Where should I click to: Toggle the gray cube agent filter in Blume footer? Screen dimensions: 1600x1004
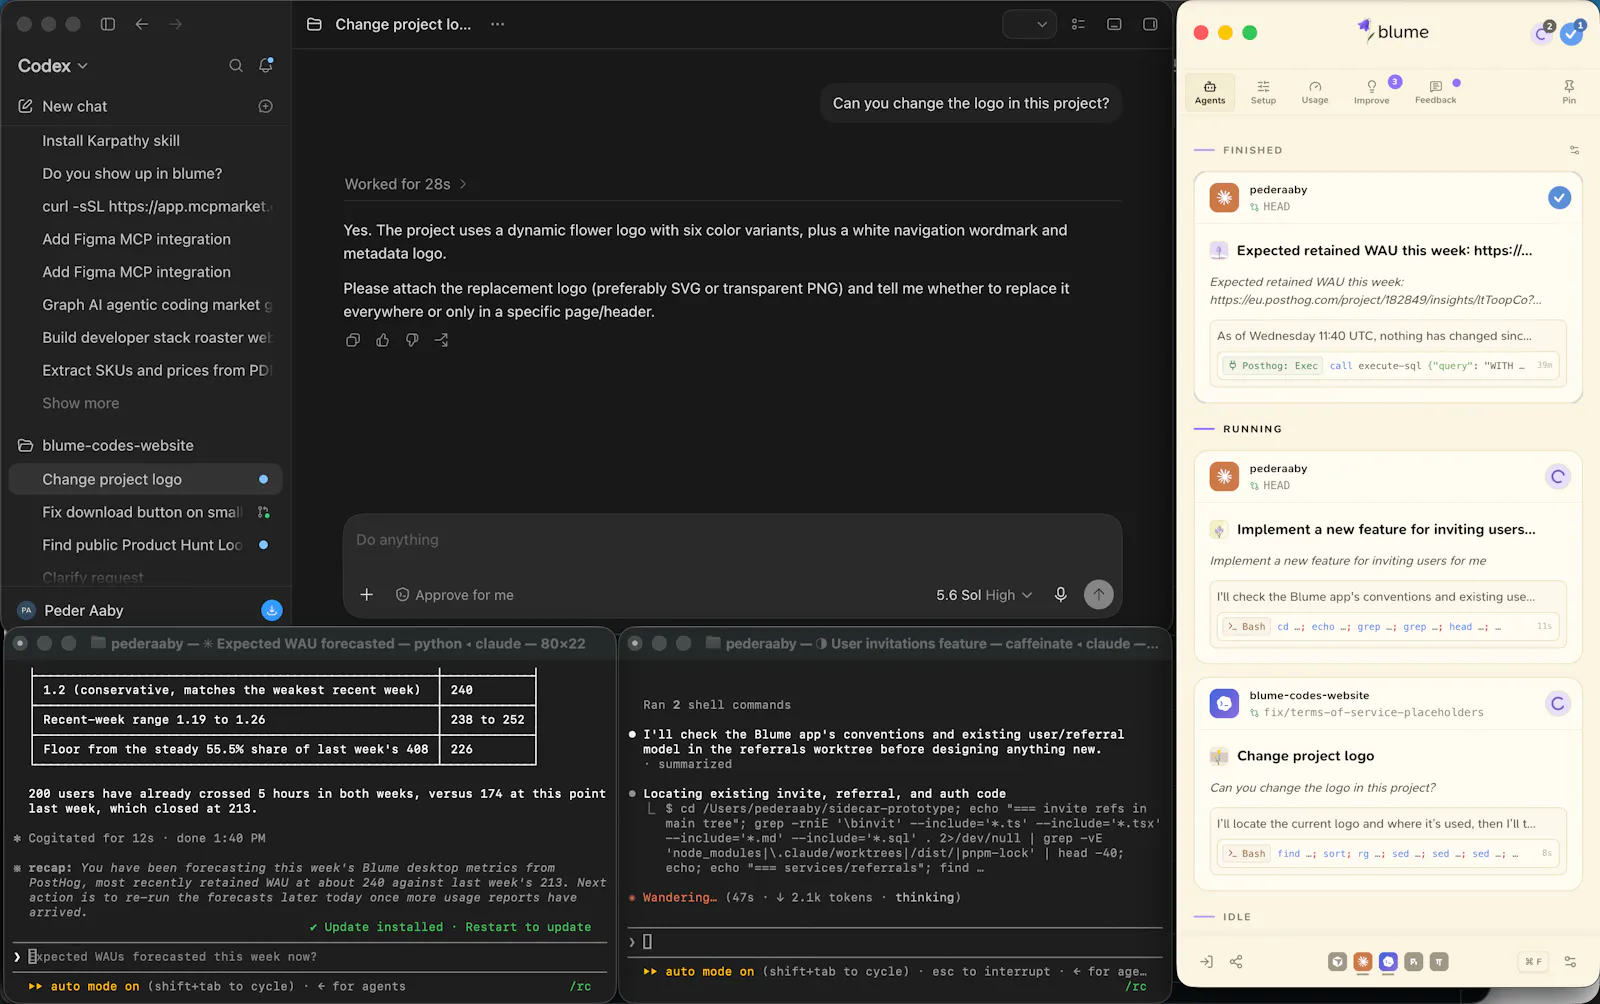(1338, 962)
